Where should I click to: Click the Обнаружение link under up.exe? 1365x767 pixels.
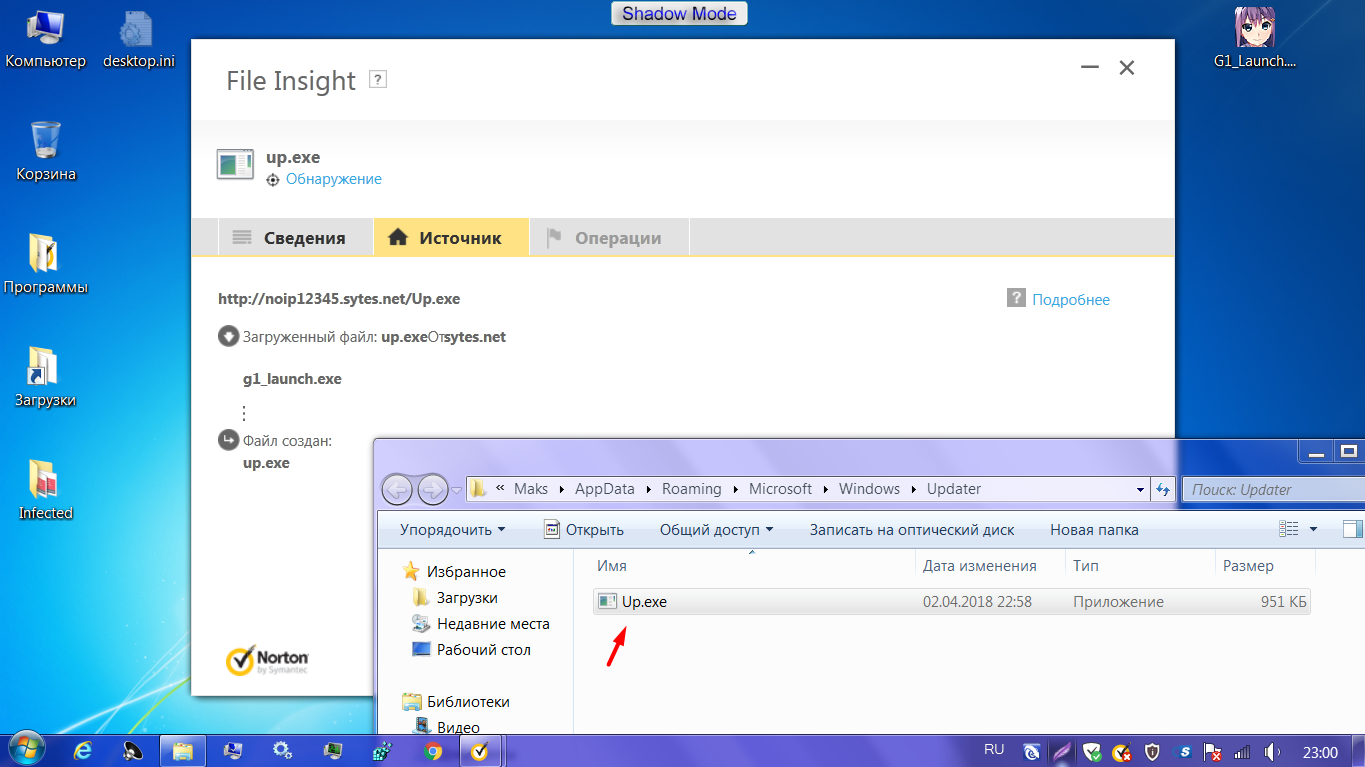click(x=333, y=179)
